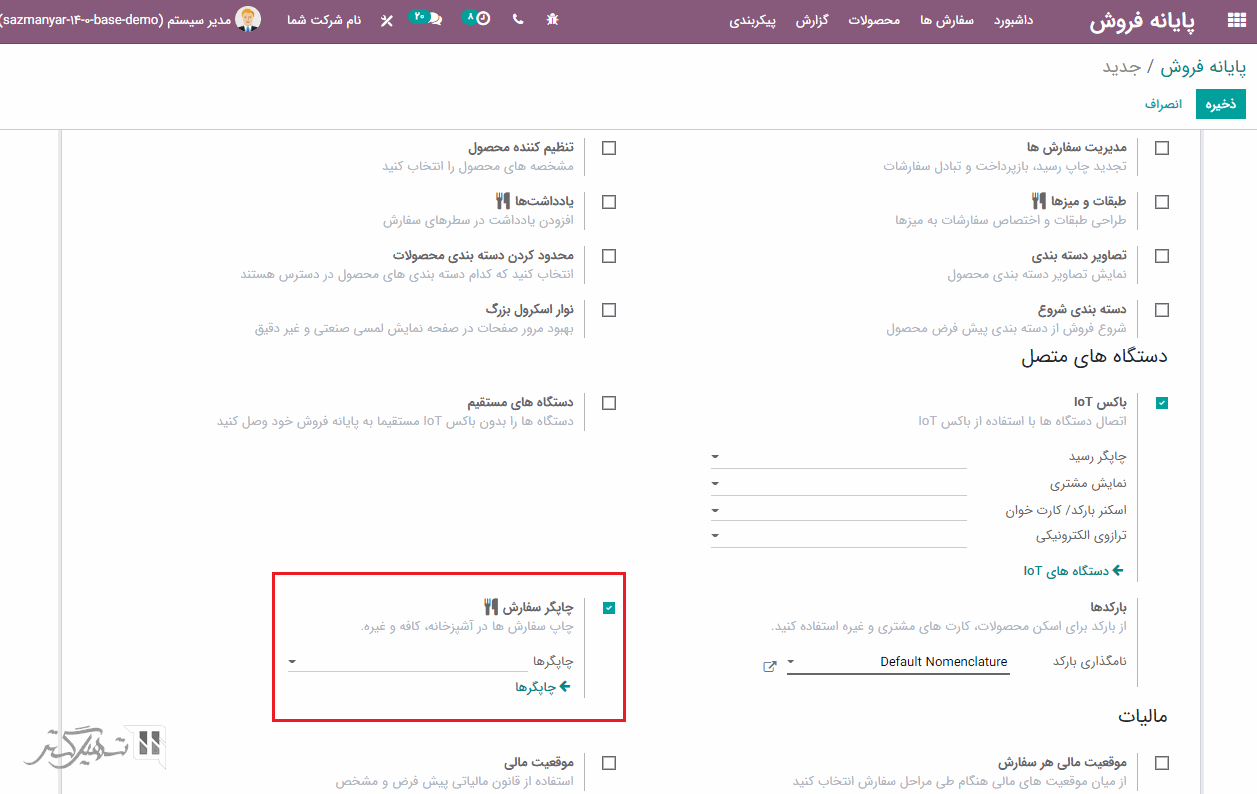Click the wrench tools icon
Image resolution: width=1257 pixels, height=794 pixels.
coord(387,20)
